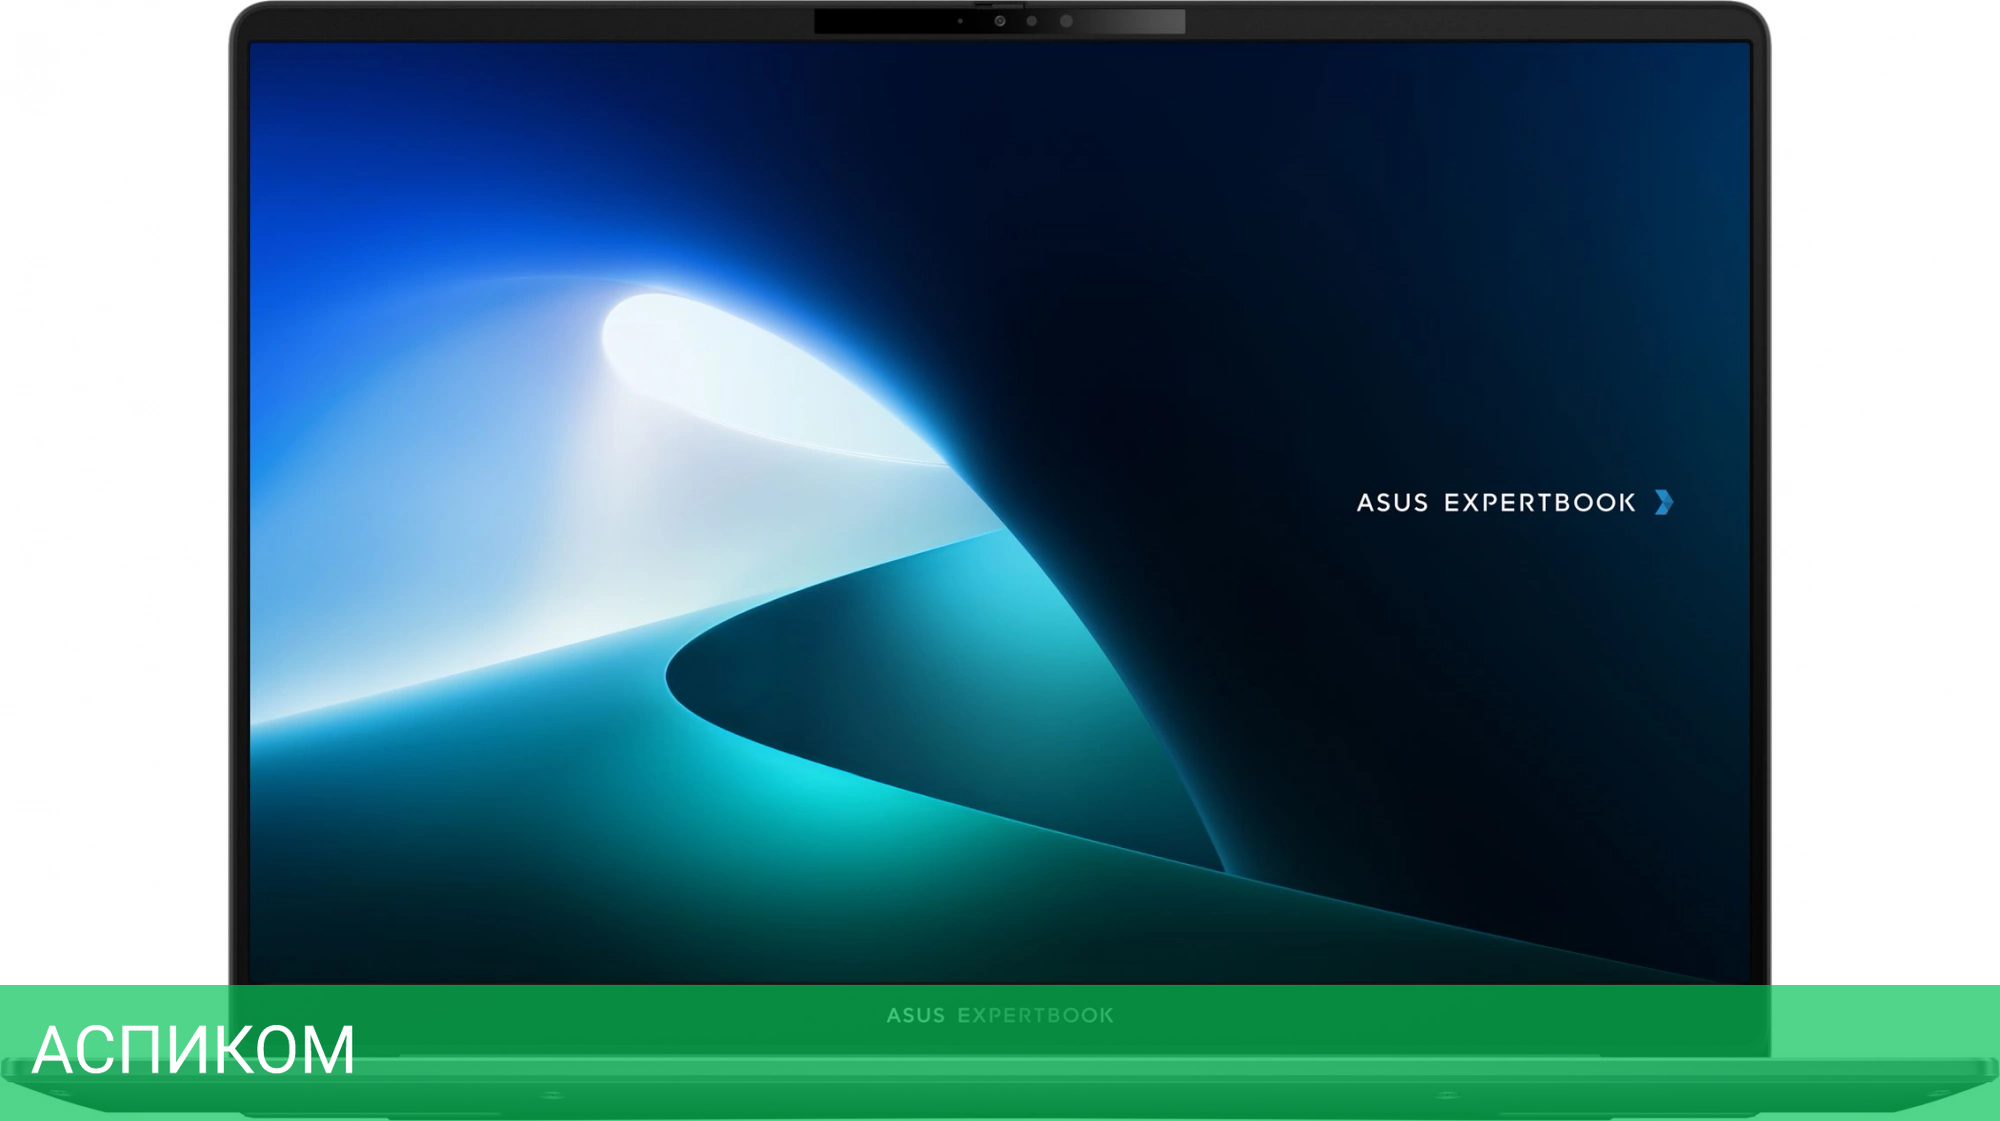Click the webcam lens in top bezel

[999, 21]
